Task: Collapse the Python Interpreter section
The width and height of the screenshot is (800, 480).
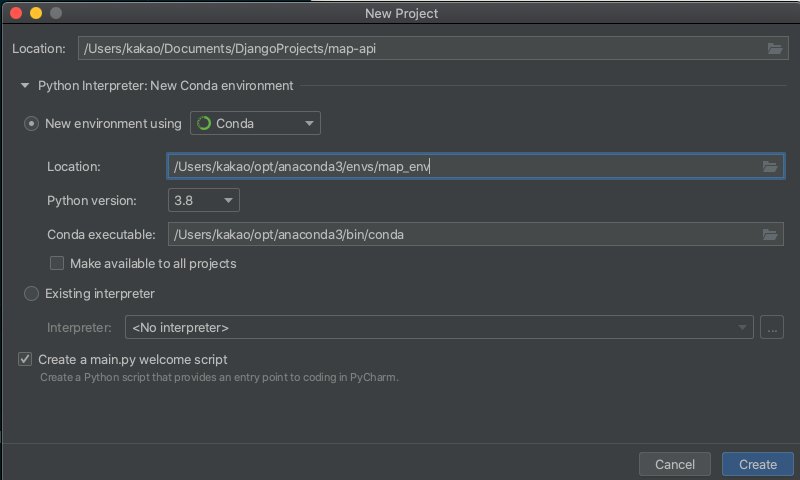Action: coord(24,86)
